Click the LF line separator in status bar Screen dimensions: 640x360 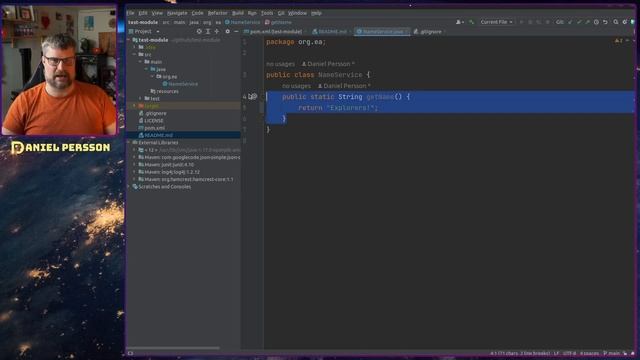point(556,353)
